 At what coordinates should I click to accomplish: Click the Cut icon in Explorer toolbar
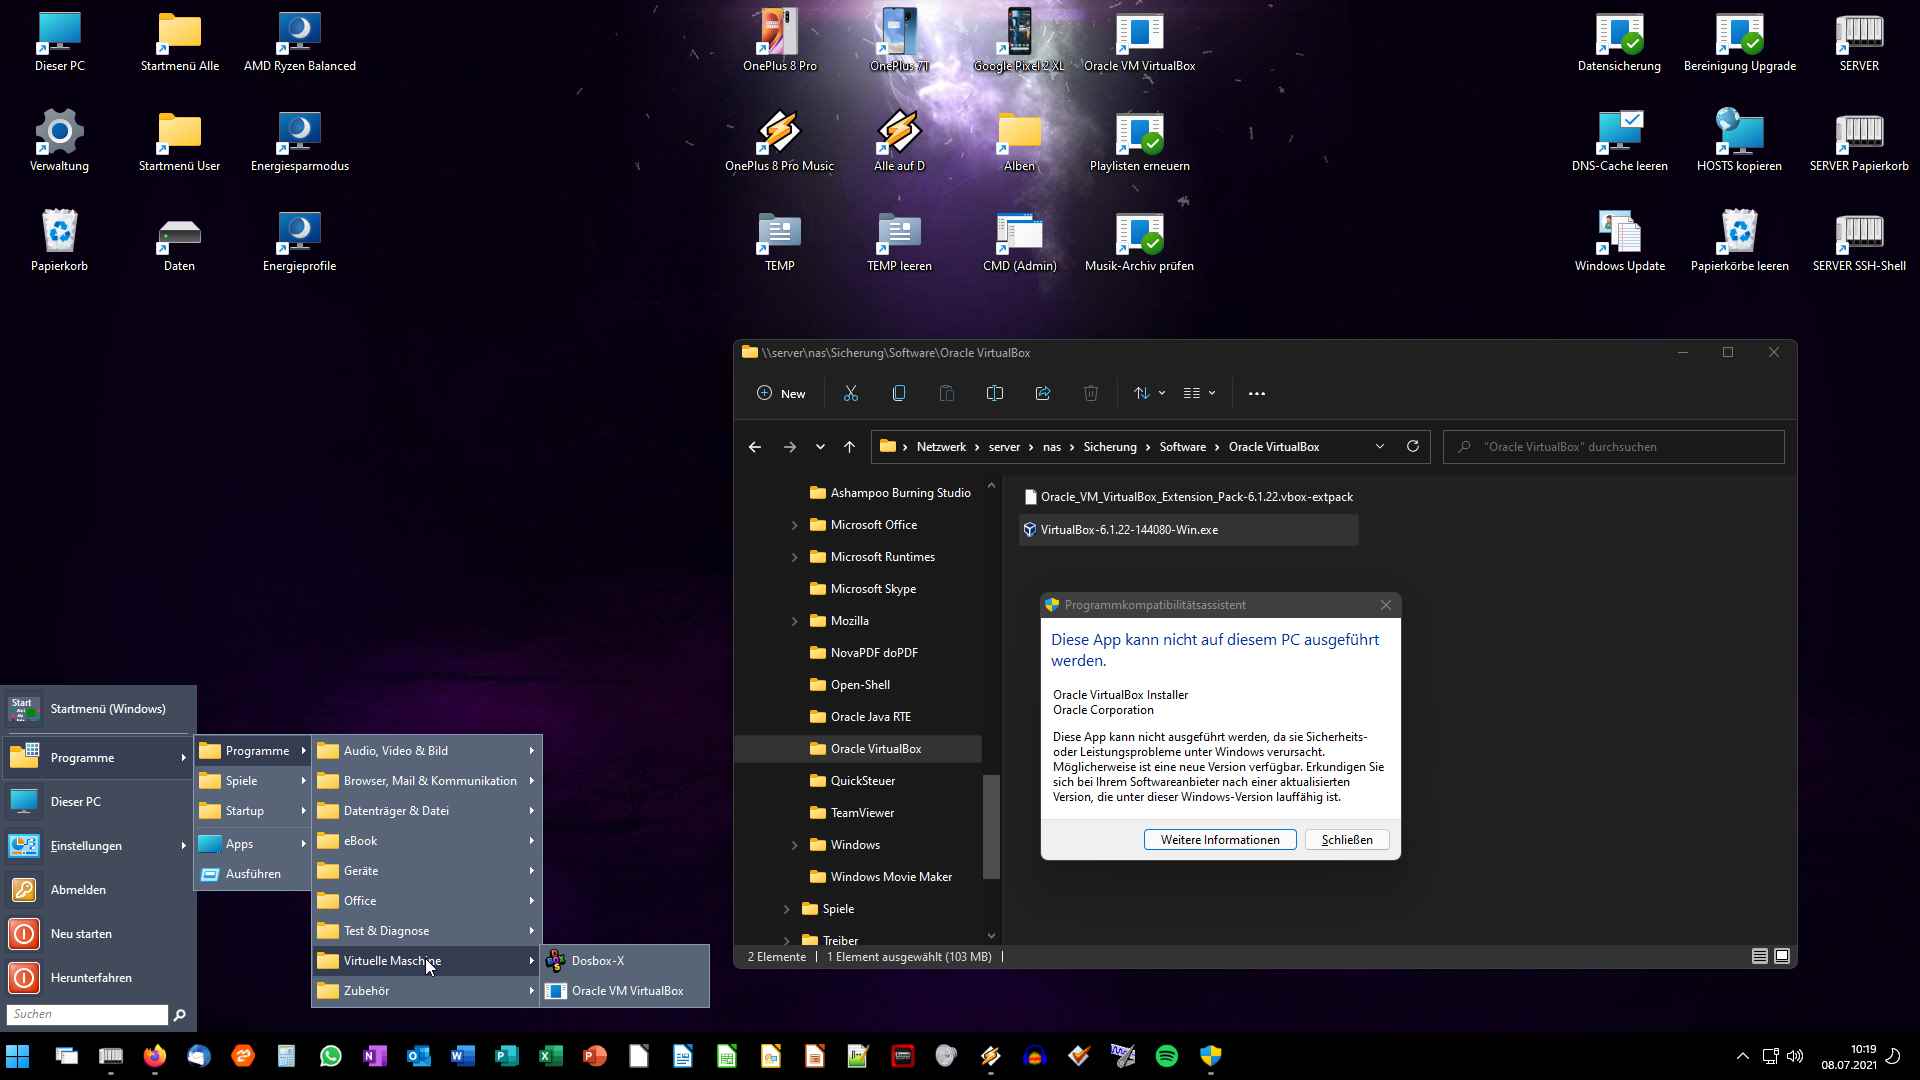point(851,394)
